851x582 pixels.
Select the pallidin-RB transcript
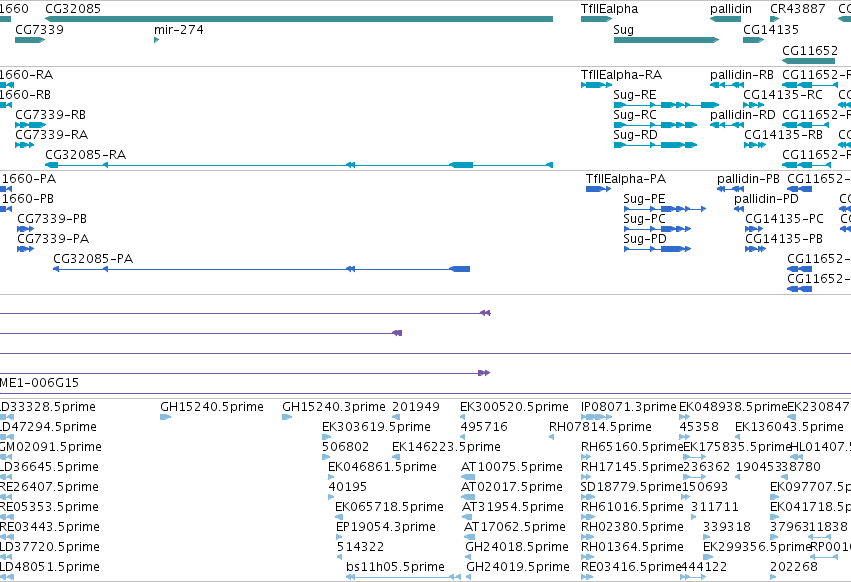tap(727, 85)
